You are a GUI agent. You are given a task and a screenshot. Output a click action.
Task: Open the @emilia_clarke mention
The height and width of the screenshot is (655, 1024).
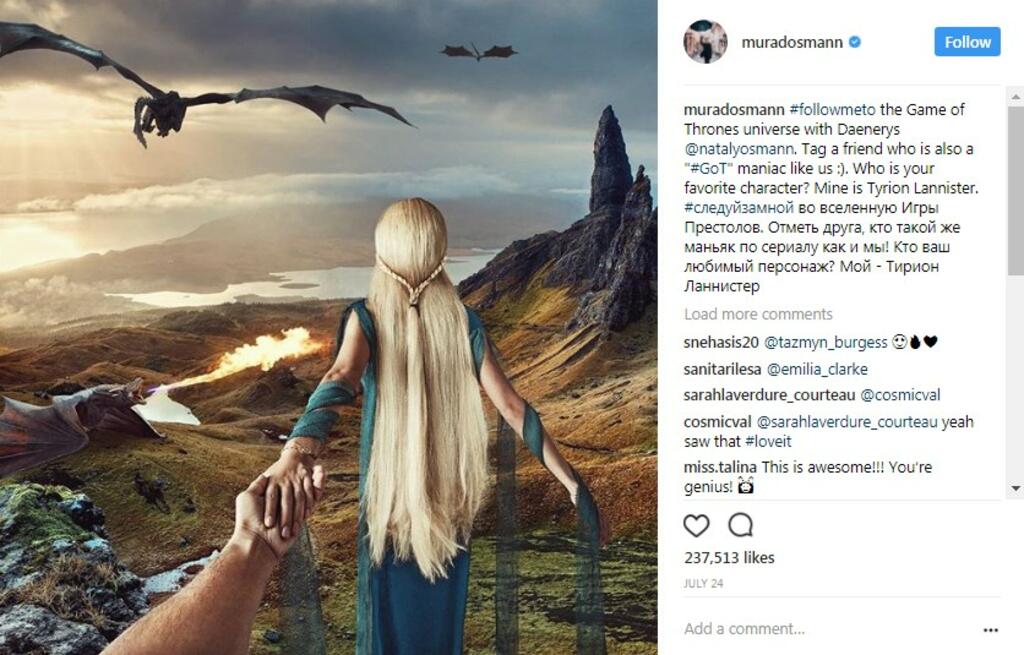pyautogui.click(x=817, y=370)
